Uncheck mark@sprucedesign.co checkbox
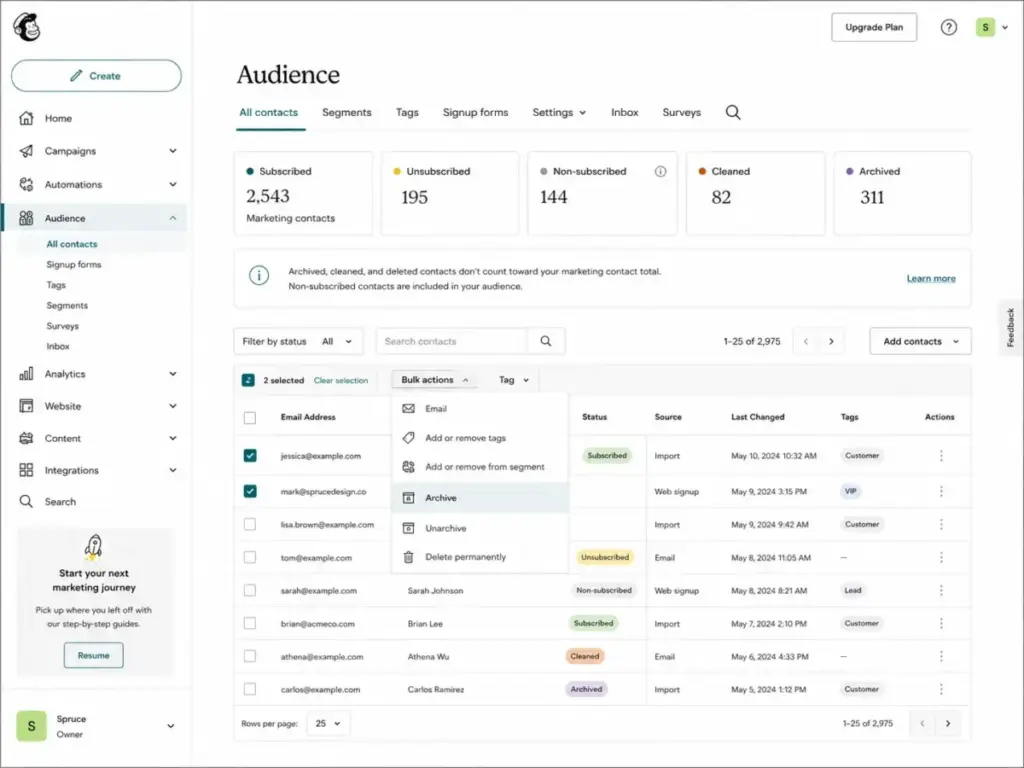Screen dimensions: 1024x768 tap(249, 491)
